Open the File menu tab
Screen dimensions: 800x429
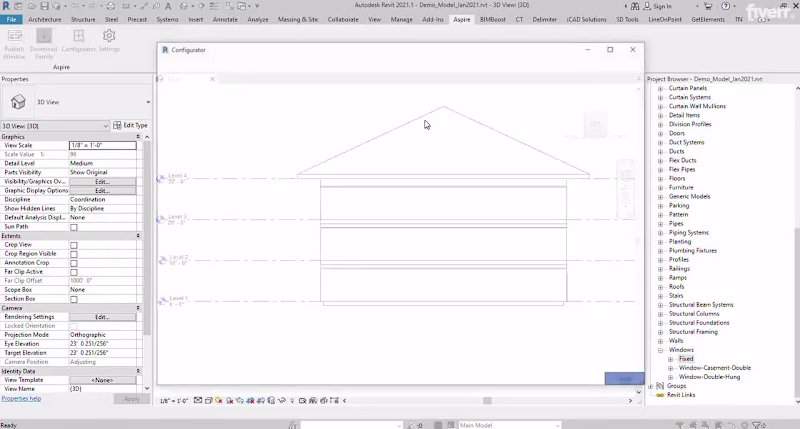[x=11, y=19]
